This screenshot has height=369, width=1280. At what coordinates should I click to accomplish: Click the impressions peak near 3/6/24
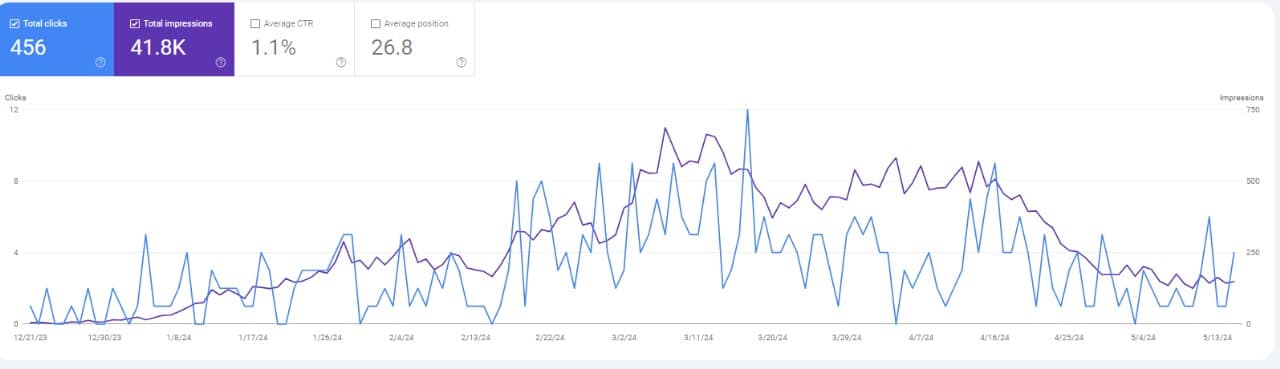coord(665,128)
